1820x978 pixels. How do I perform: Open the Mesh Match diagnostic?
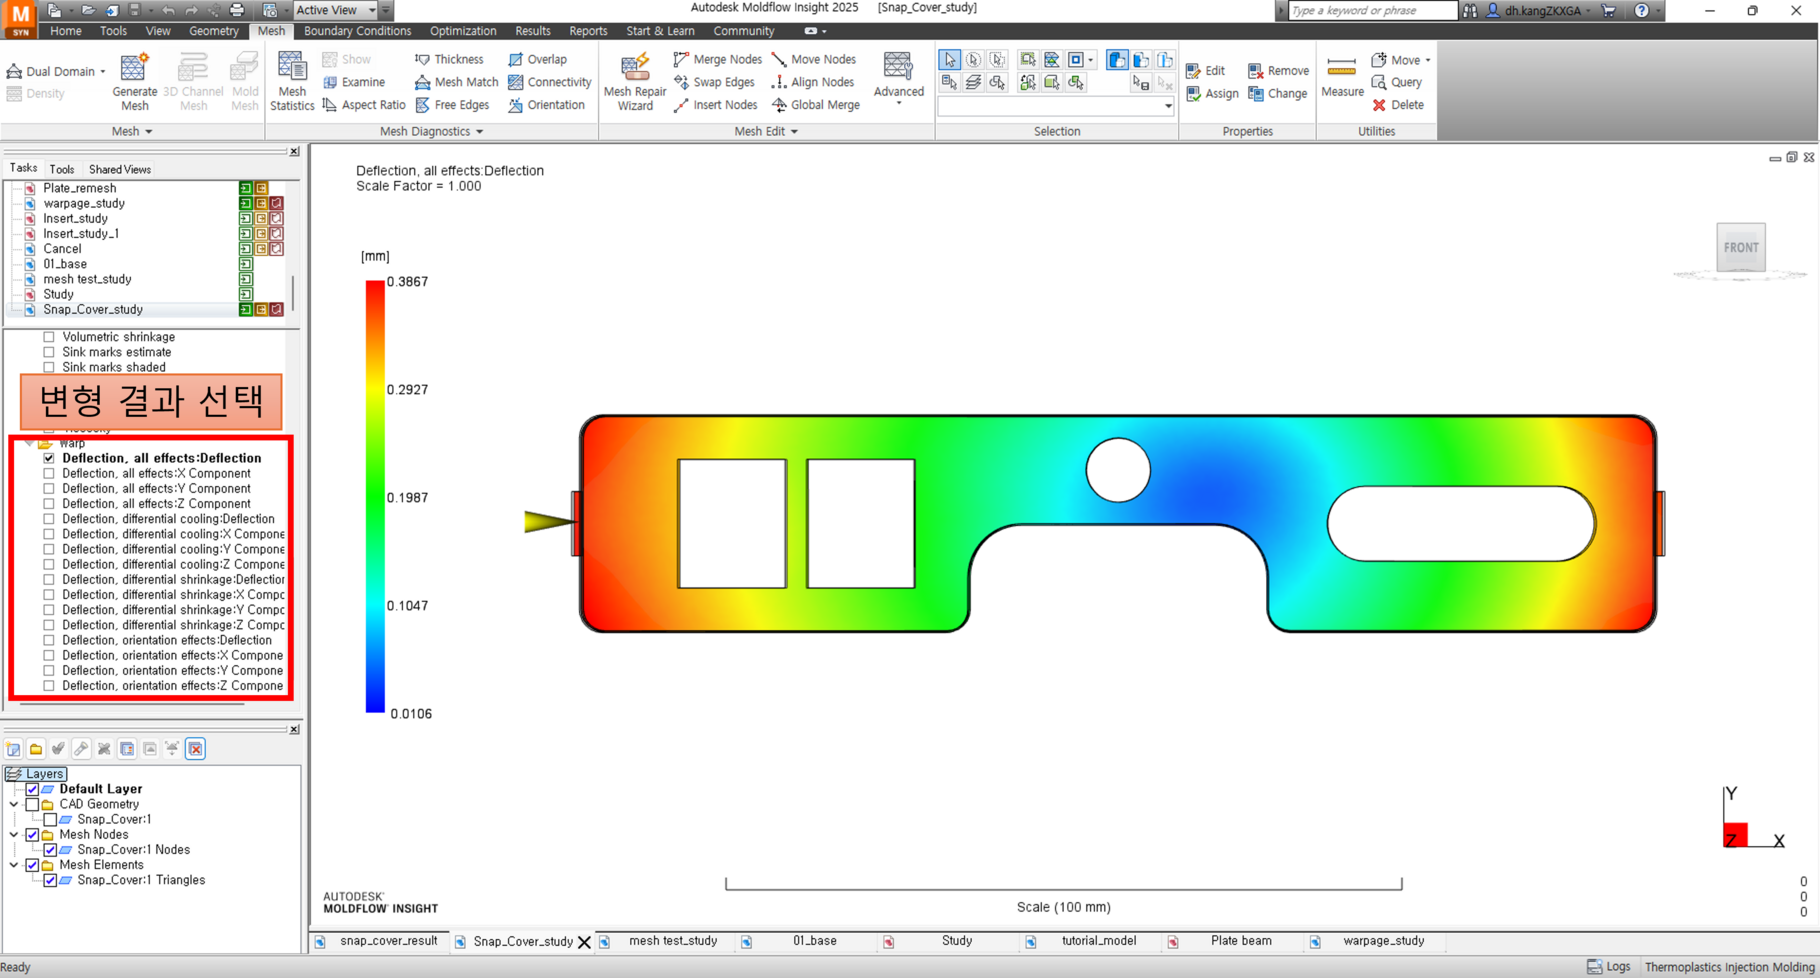[x=456, y=82]
